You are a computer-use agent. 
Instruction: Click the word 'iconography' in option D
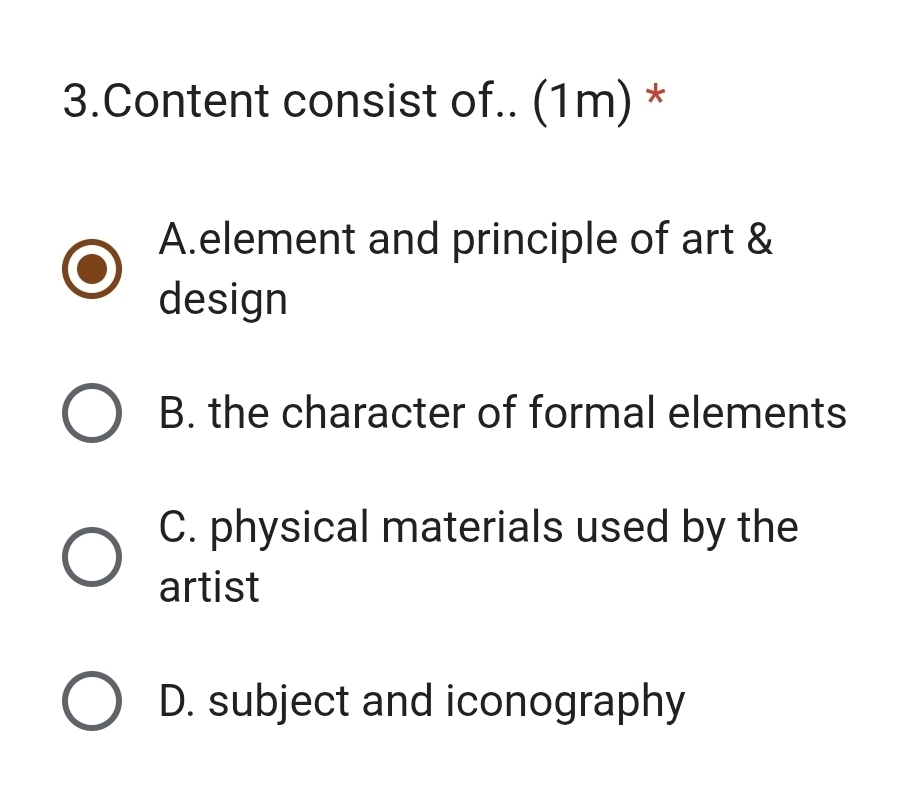tap(565, 701)
